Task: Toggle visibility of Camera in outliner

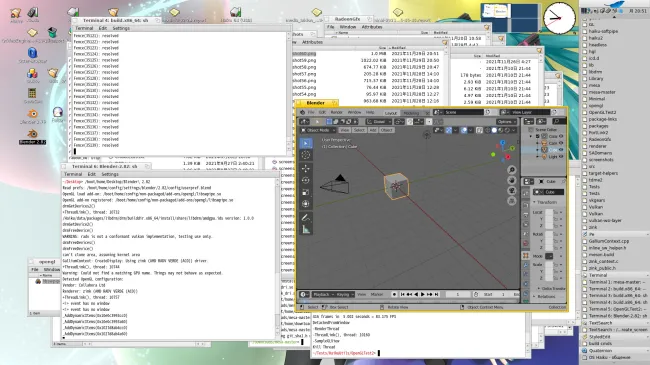Action: pos(561,143)
